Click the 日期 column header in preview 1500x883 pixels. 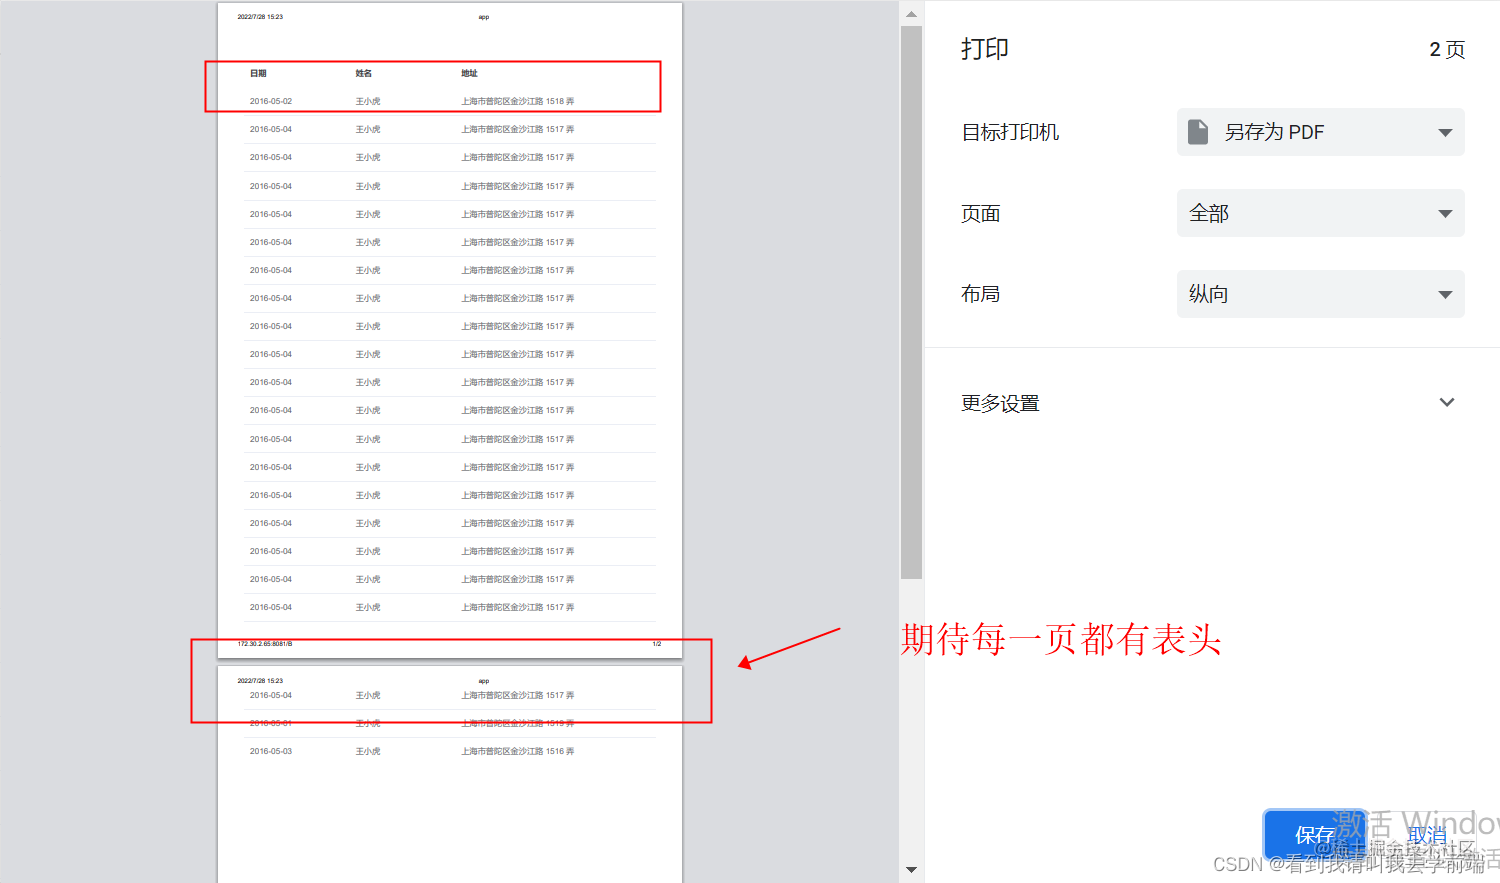(258, 73)
